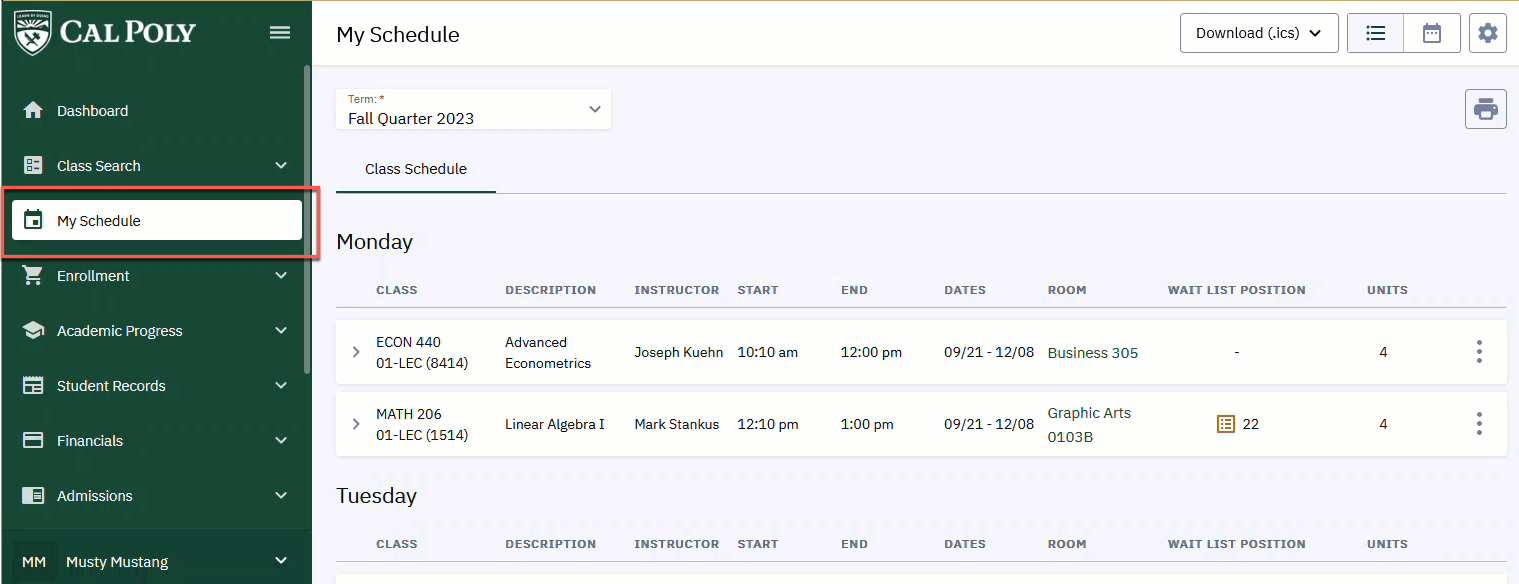The width and height of the screenshot is (1519, 584).
Task: Open the Term dropdown Fall Quarter 2023
Action: click(473, 109)
